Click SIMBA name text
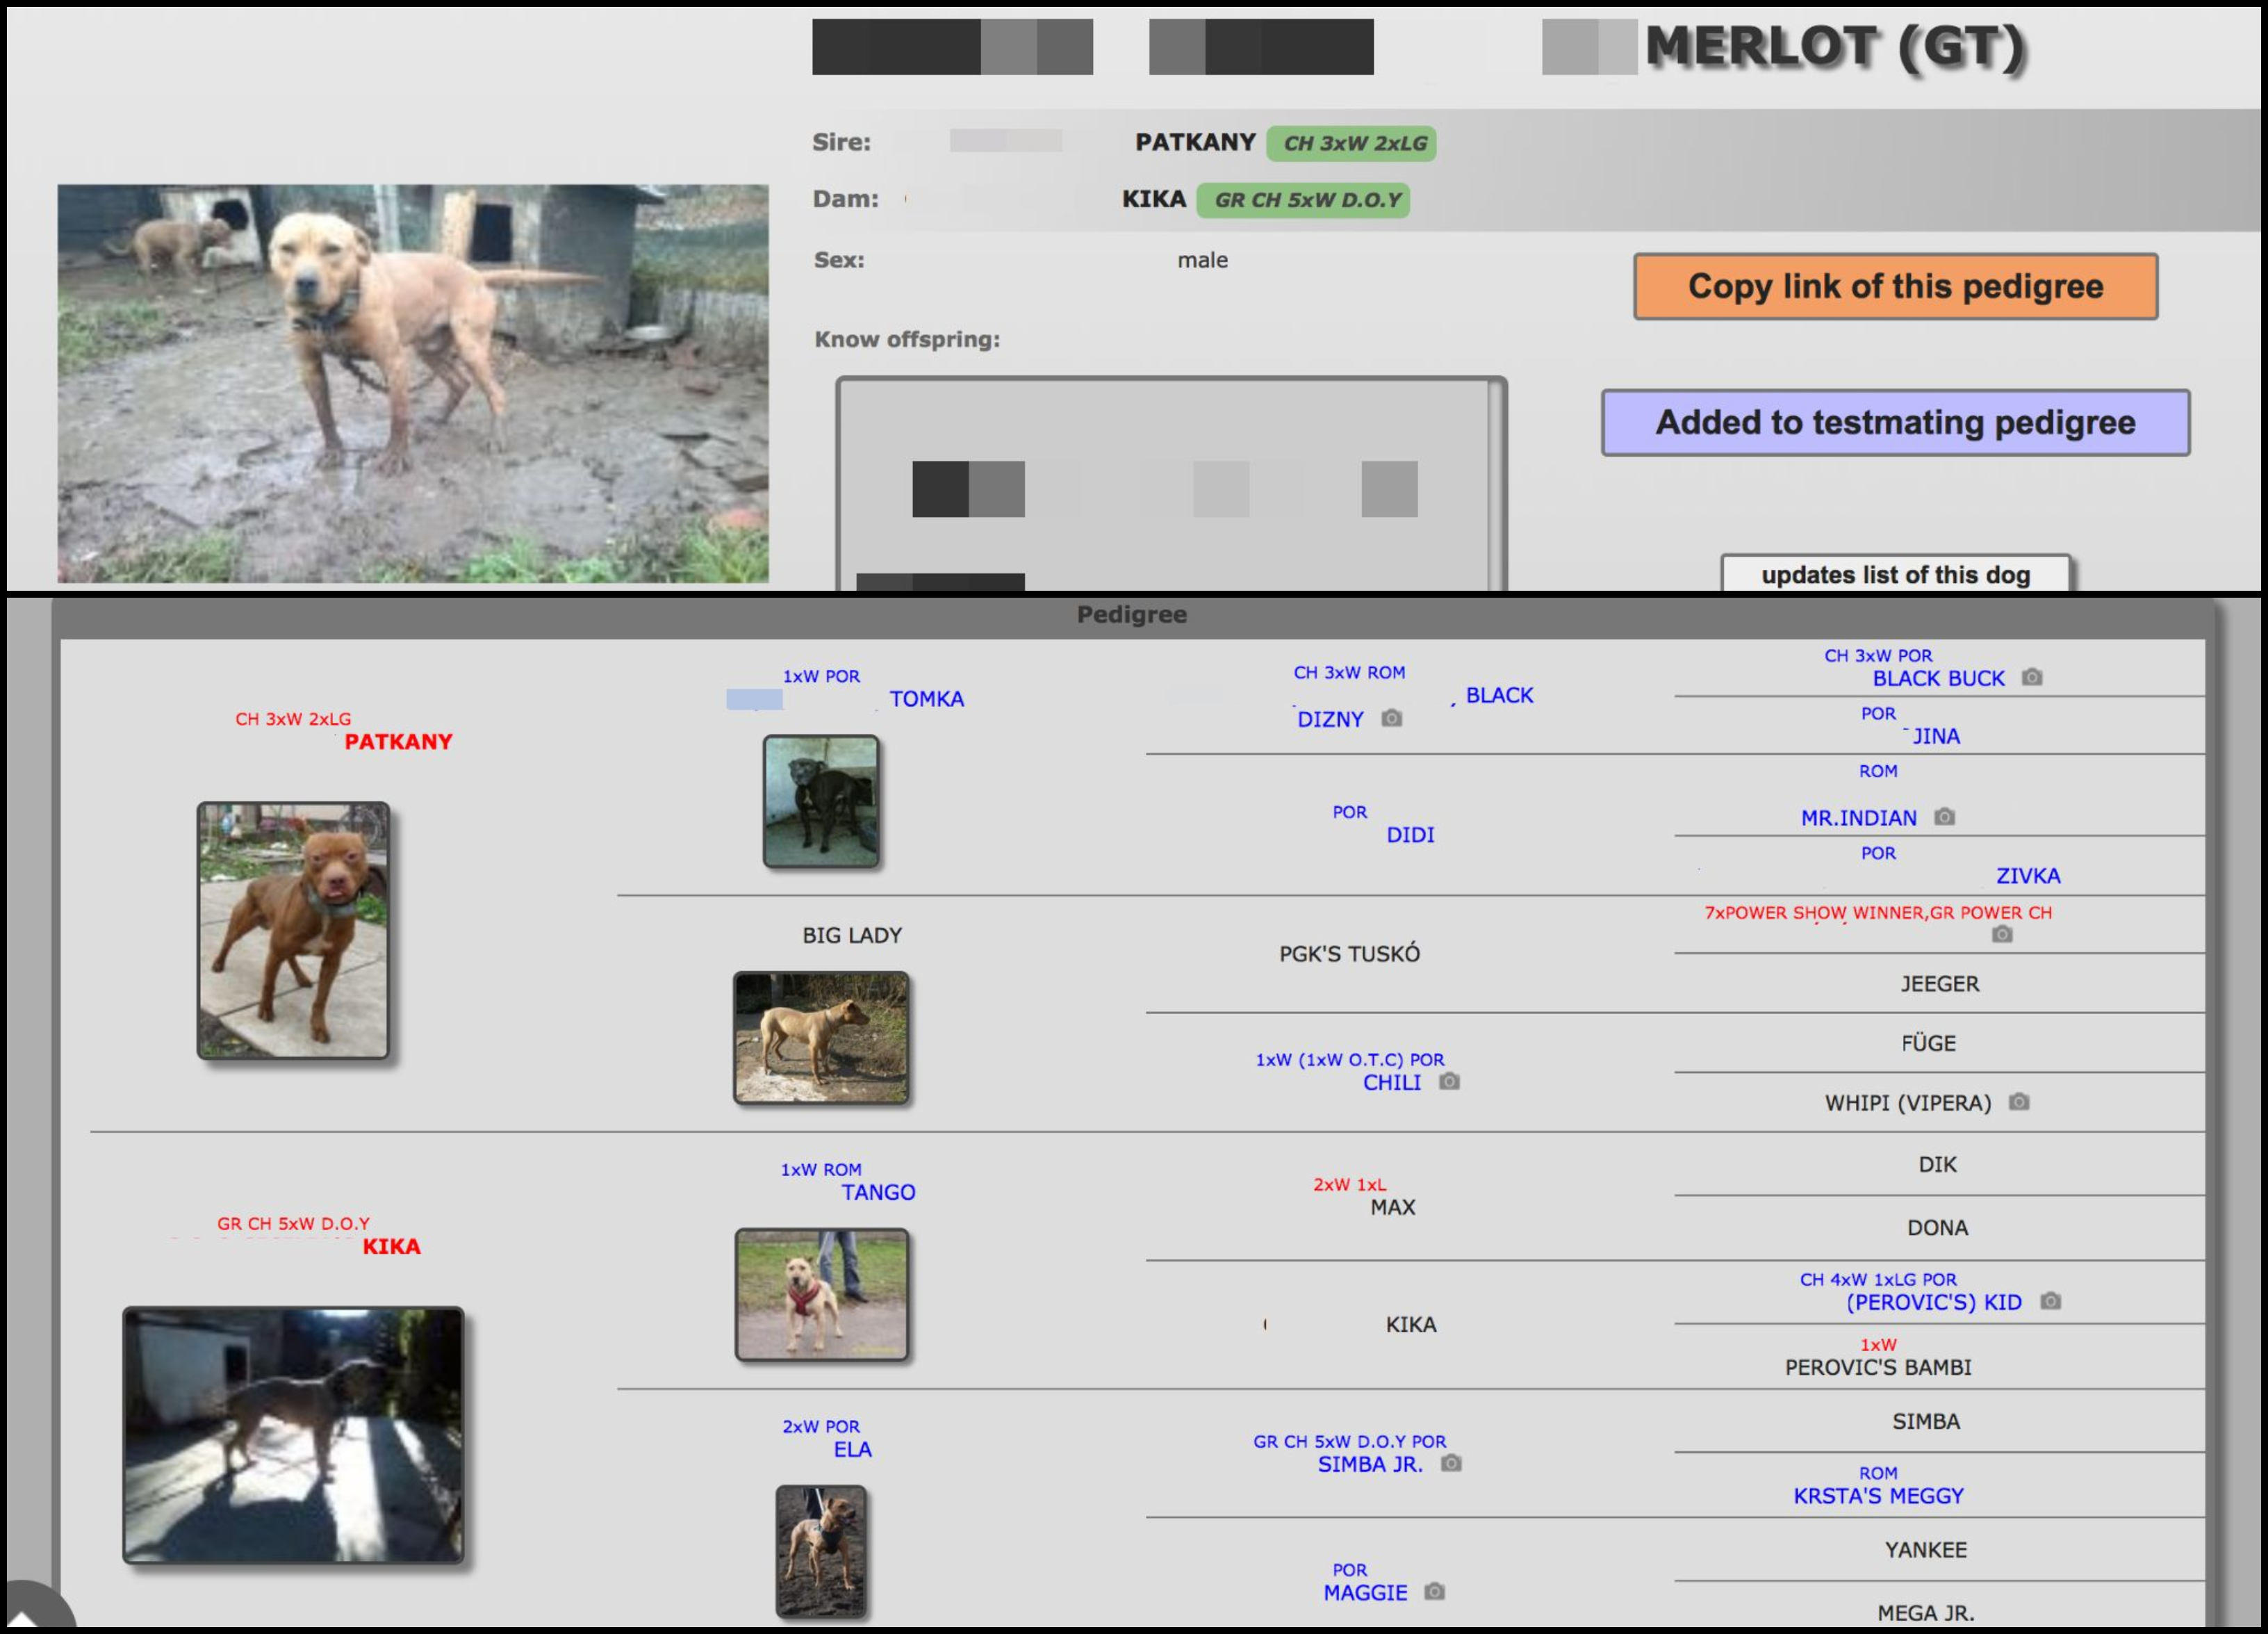This screenshot has width=2268, height=1634. tap(1925, 1421)
